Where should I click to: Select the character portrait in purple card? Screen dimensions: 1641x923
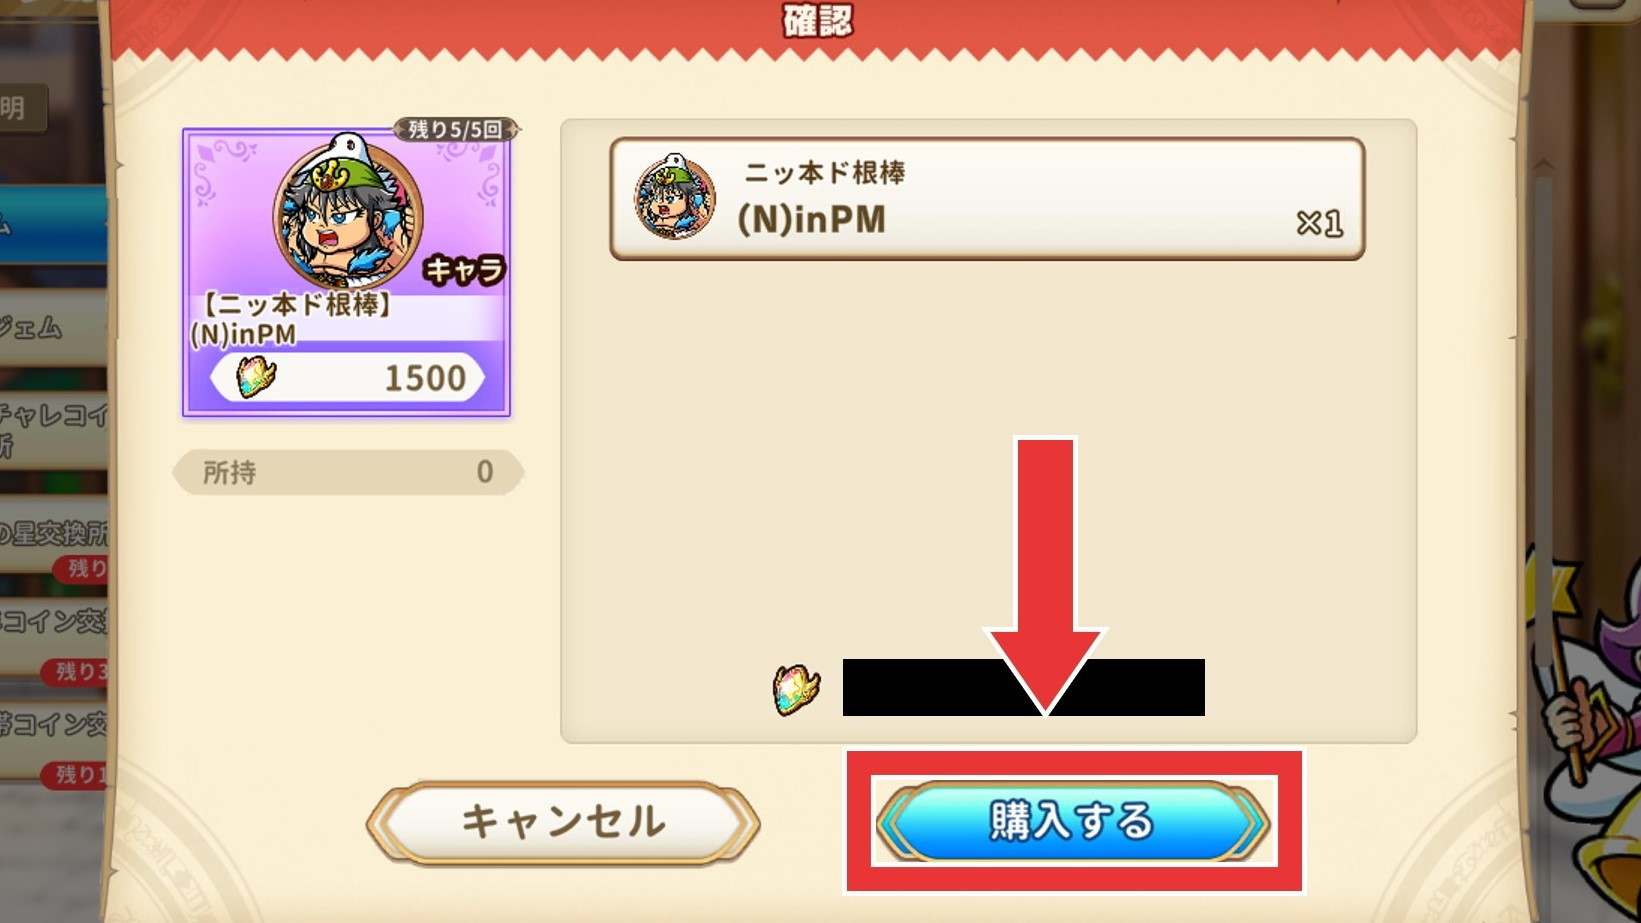click(347, 215)
